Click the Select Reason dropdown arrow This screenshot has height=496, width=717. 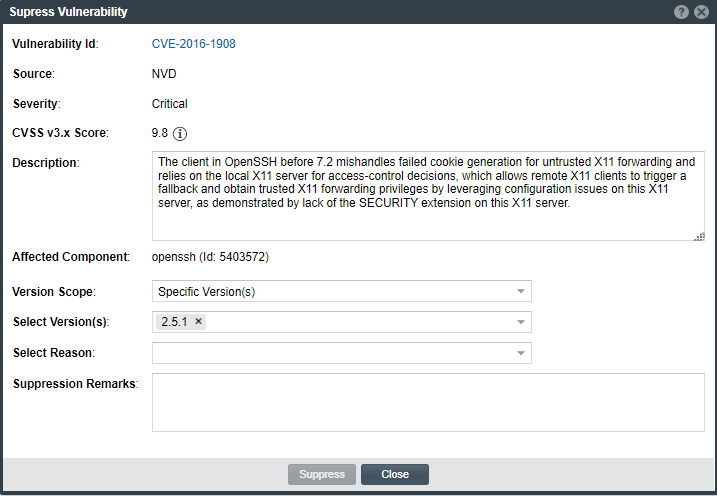(x=520, y=353)
